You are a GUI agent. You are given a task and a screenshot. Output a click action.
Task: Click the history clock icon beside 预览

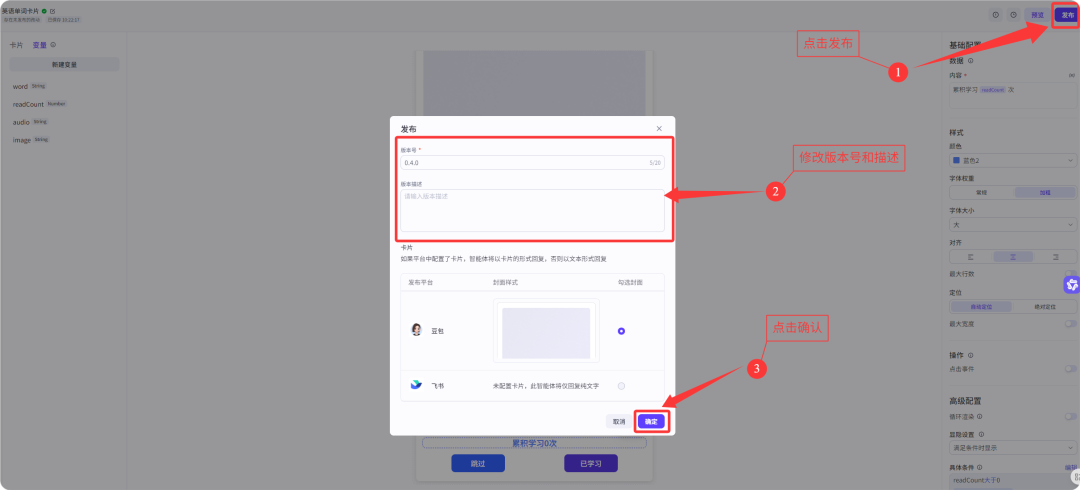1013,14
